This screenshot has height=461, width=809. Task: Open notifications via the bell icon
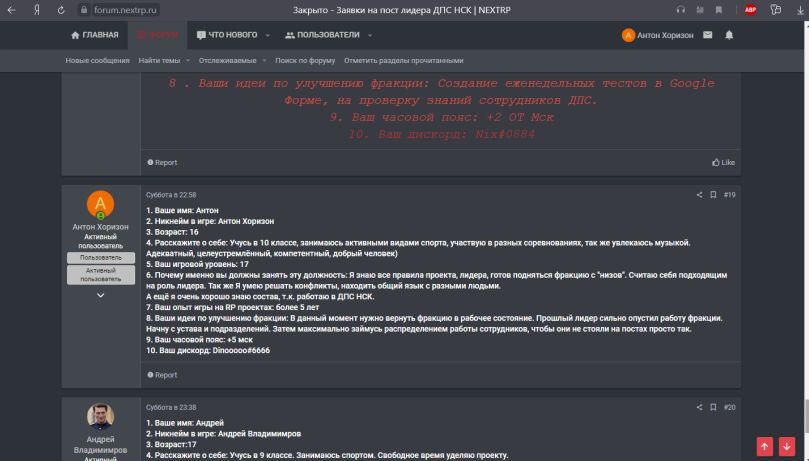pyautogui.click(x=729, y=35)
